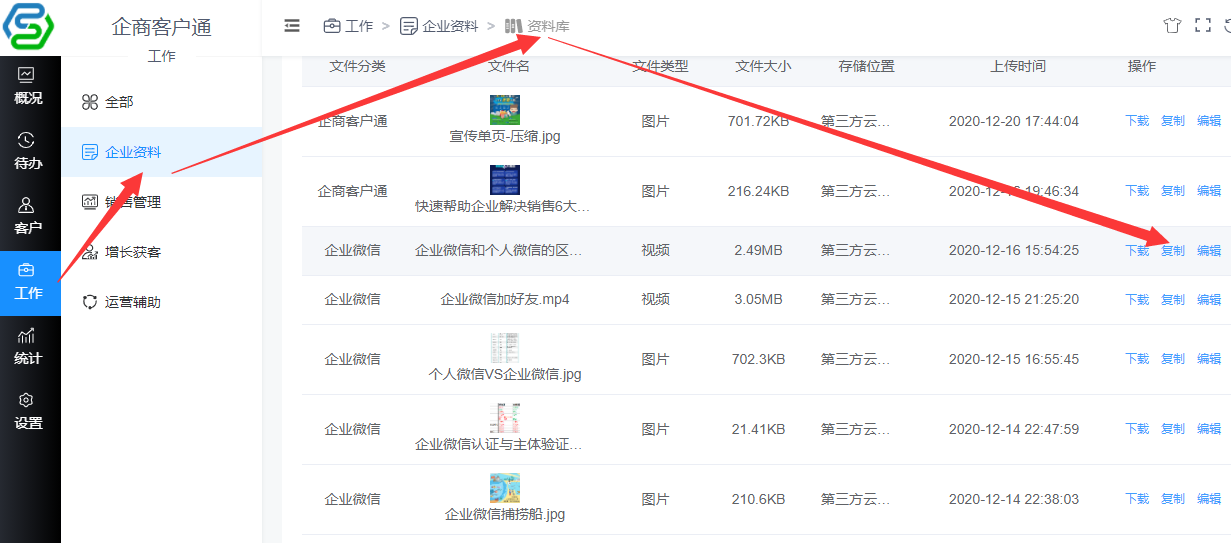Click the file name 企业微信加好友.mp4
Viewport: 1231px width, 543px height.
pos(505,299)
